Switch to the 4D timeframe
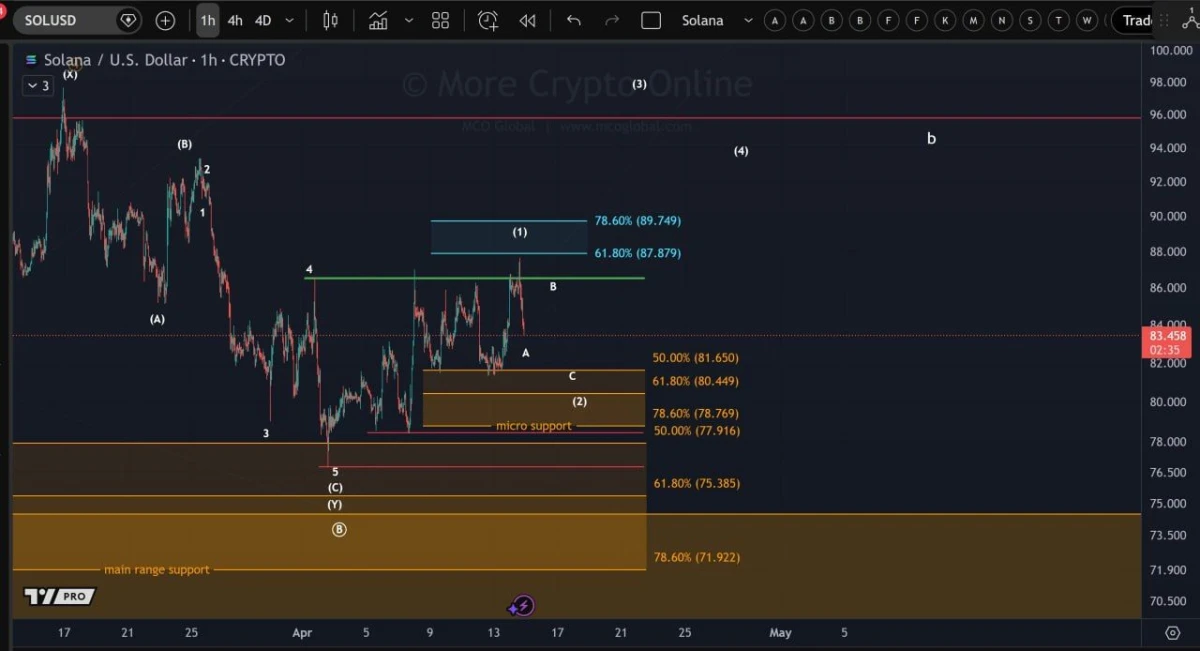The image size is (1200, 651). pyautogui.click(x=262, y=20)
